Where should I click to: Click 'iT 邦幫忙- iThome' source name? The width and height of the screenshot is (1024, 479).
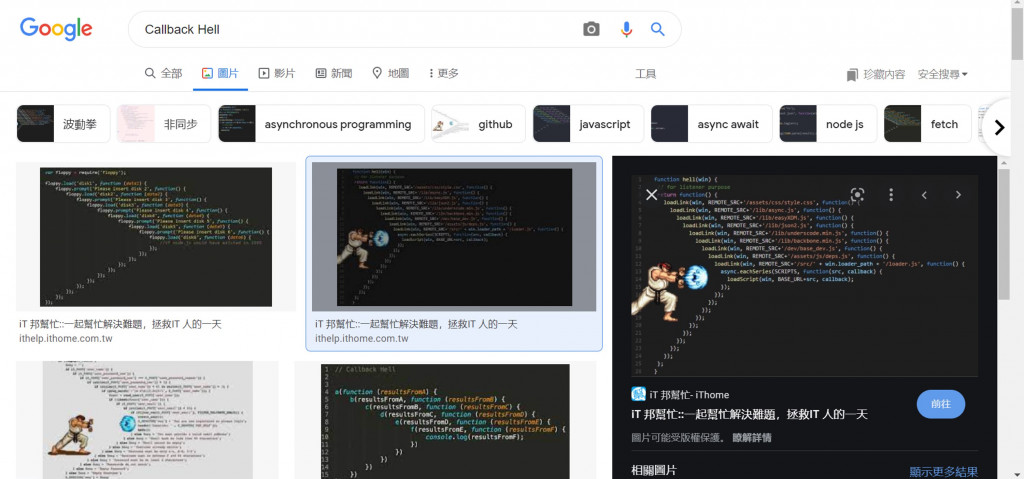689,395
